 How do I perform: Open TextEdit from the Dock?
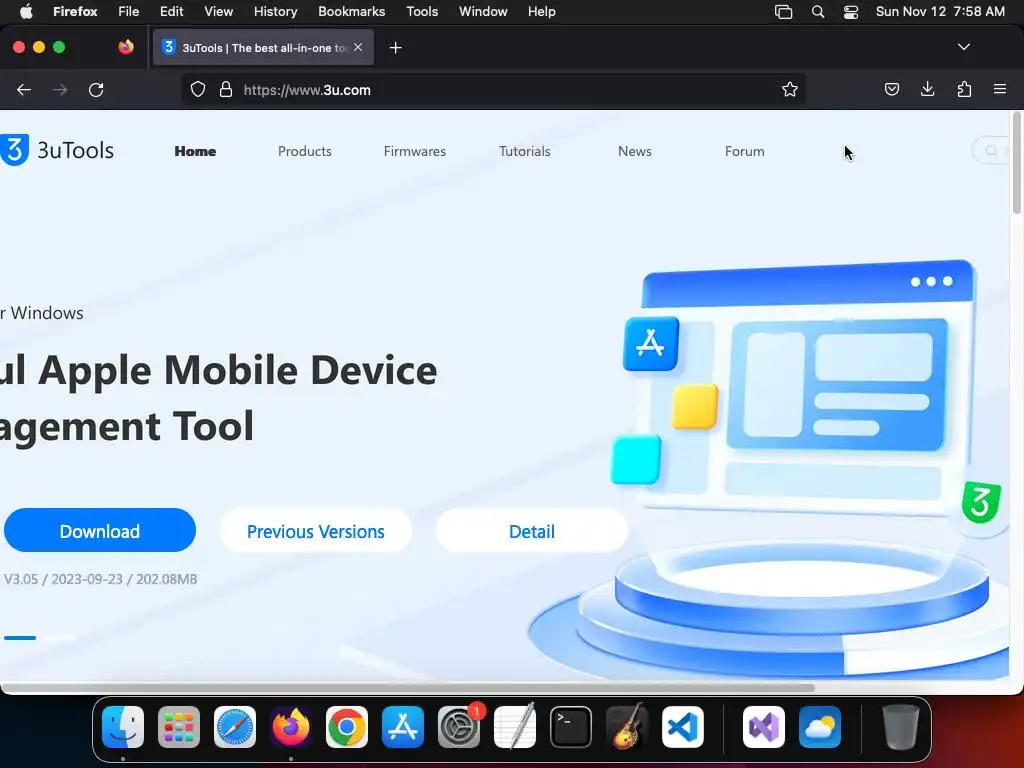[515, 726]
